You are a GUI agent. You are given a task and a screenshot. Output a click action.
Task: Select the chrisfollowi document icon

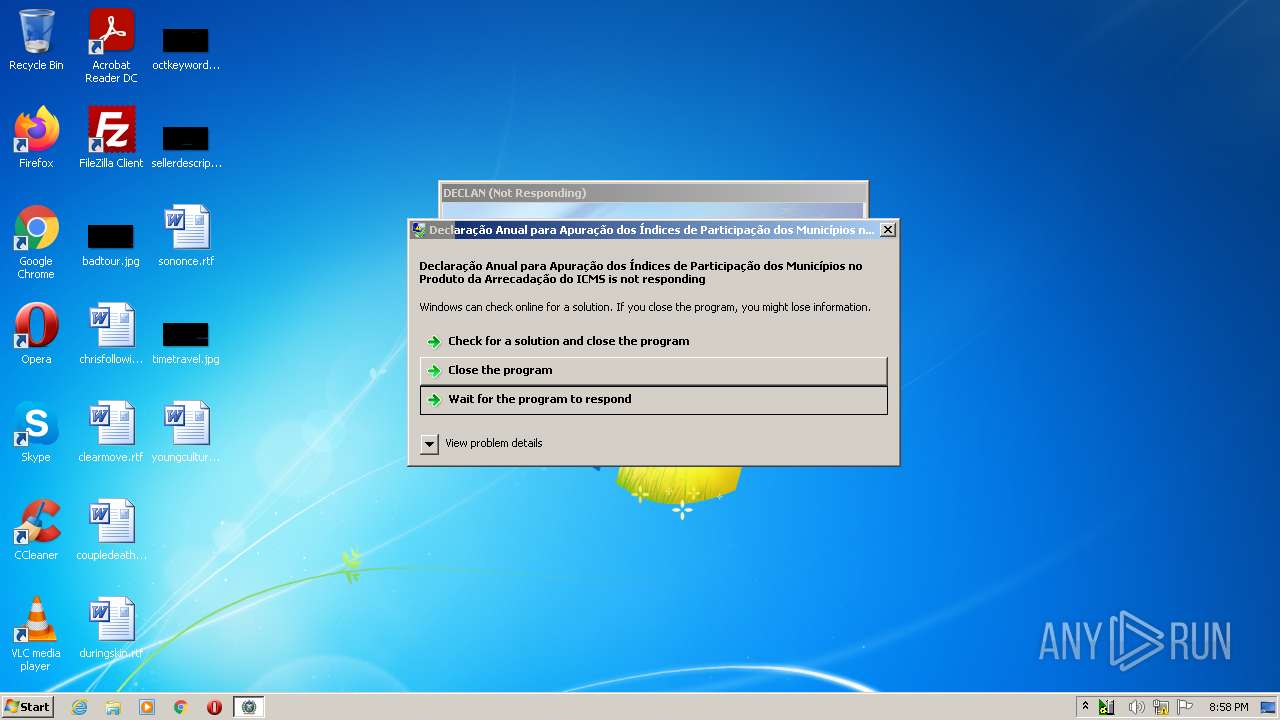pyautogui.click(x=111, y=334)
